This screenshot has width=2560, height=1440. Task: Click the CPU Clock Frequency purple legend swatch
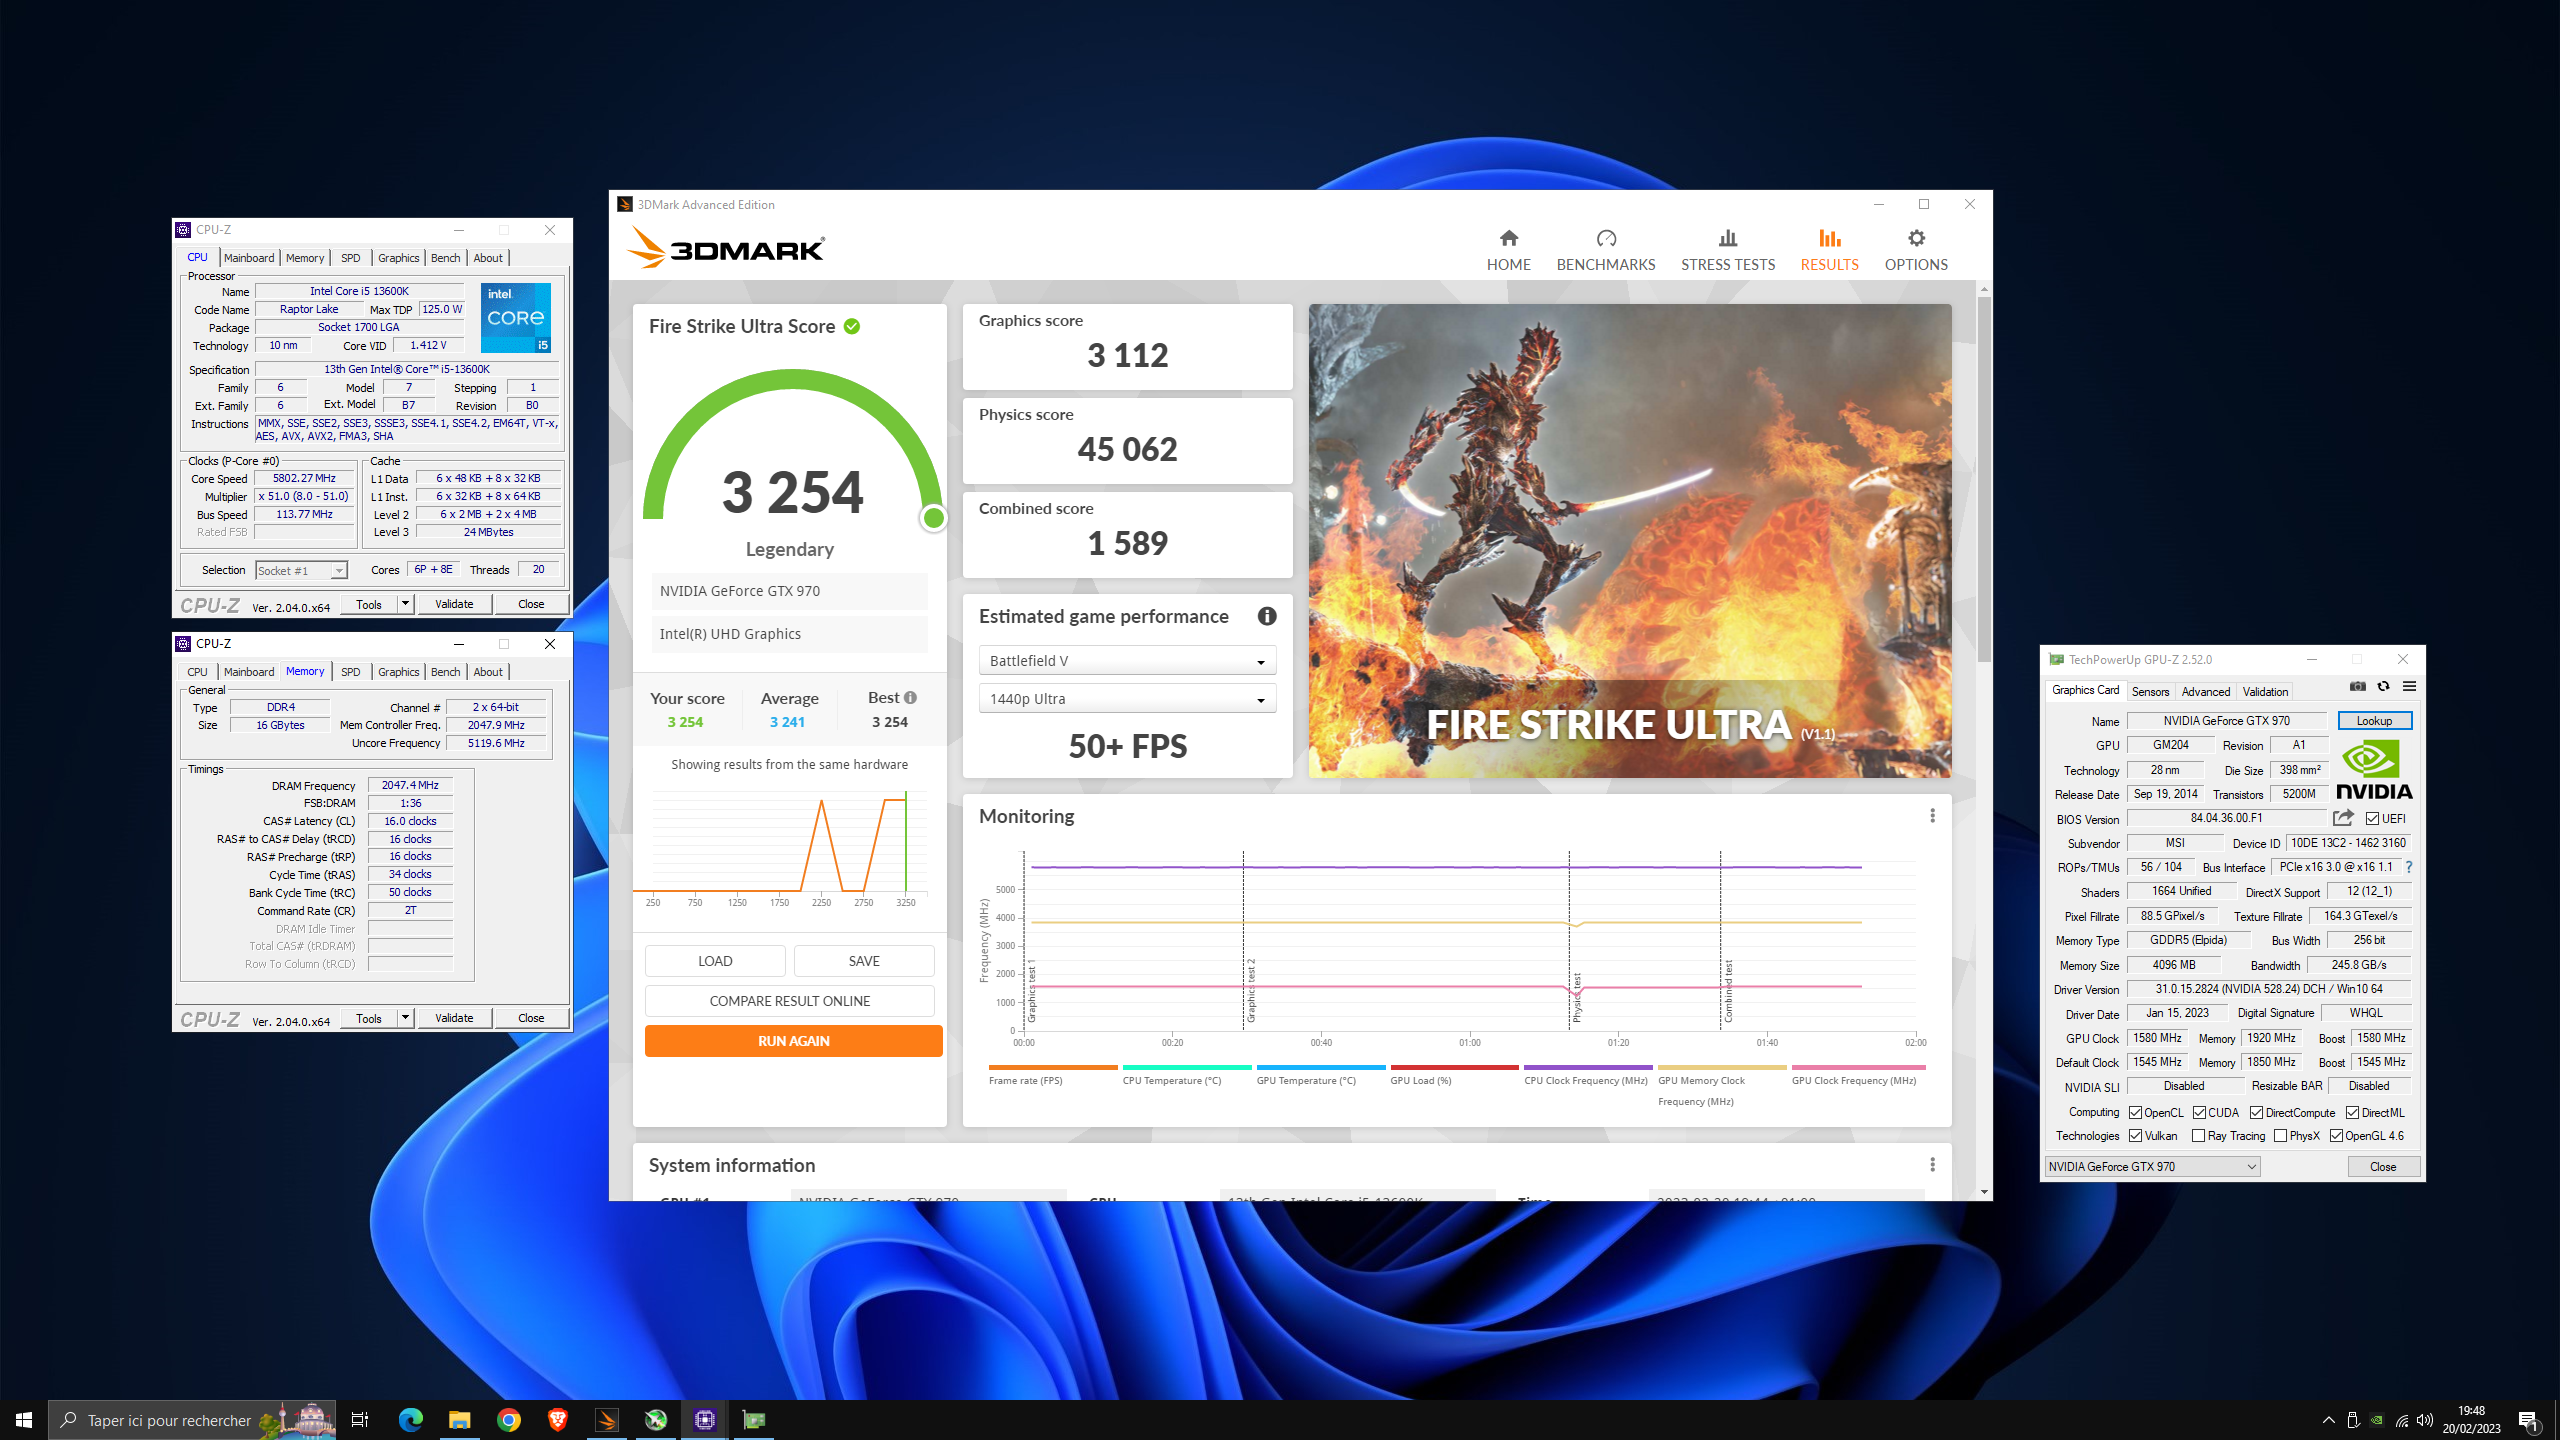tap(1588, 1068)
